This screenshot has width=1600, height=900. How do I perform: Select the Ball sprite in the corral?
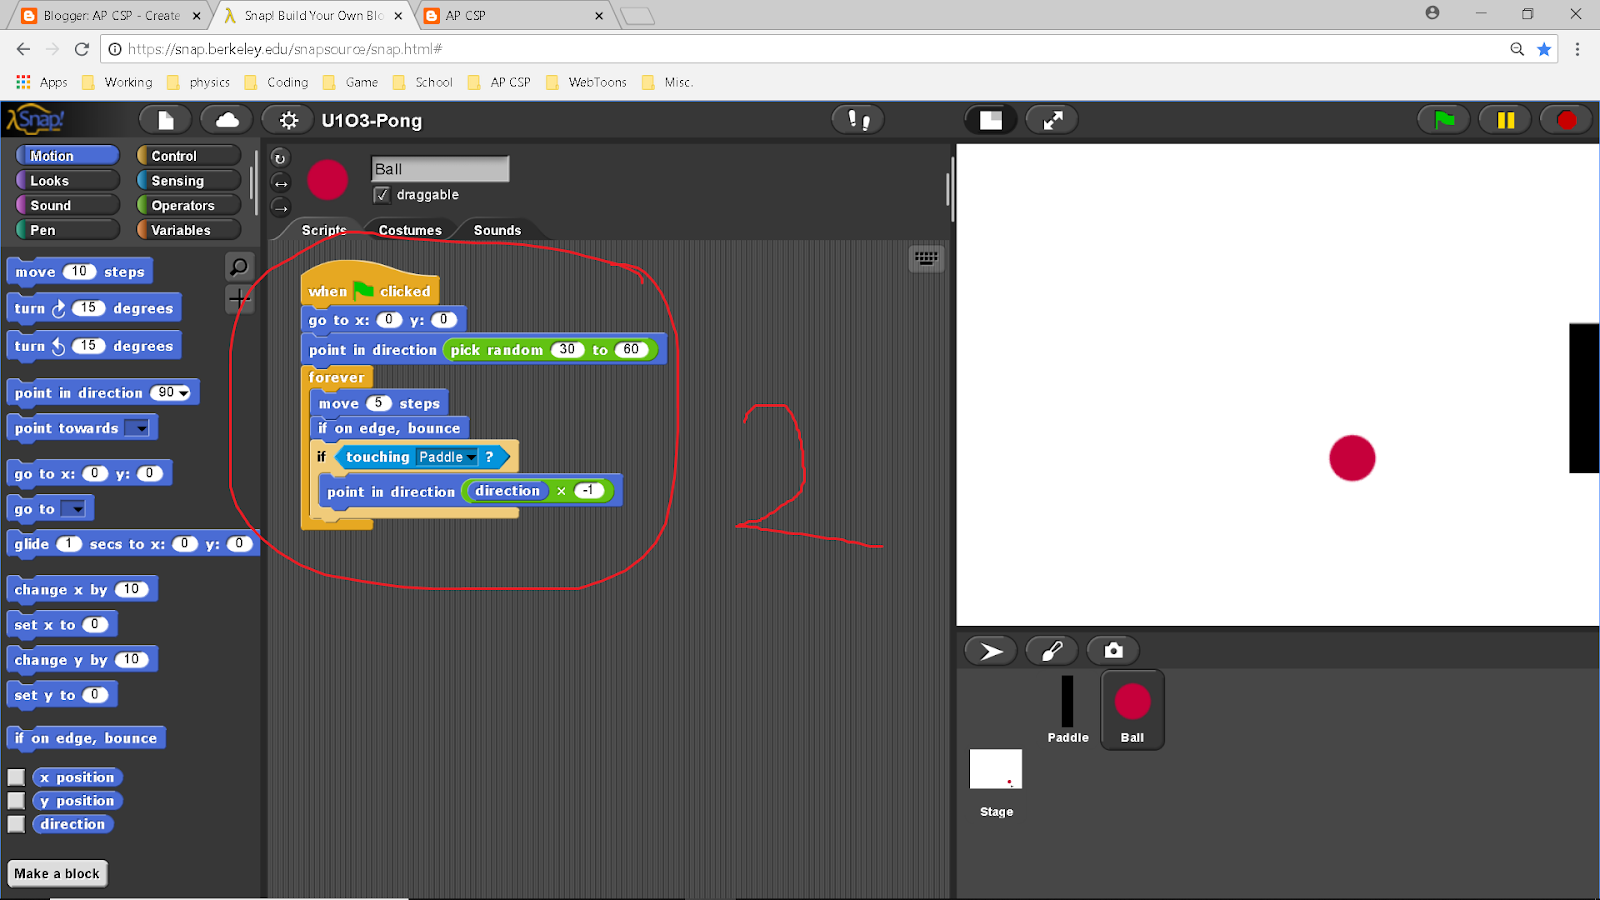click(x=1132, y=709)
